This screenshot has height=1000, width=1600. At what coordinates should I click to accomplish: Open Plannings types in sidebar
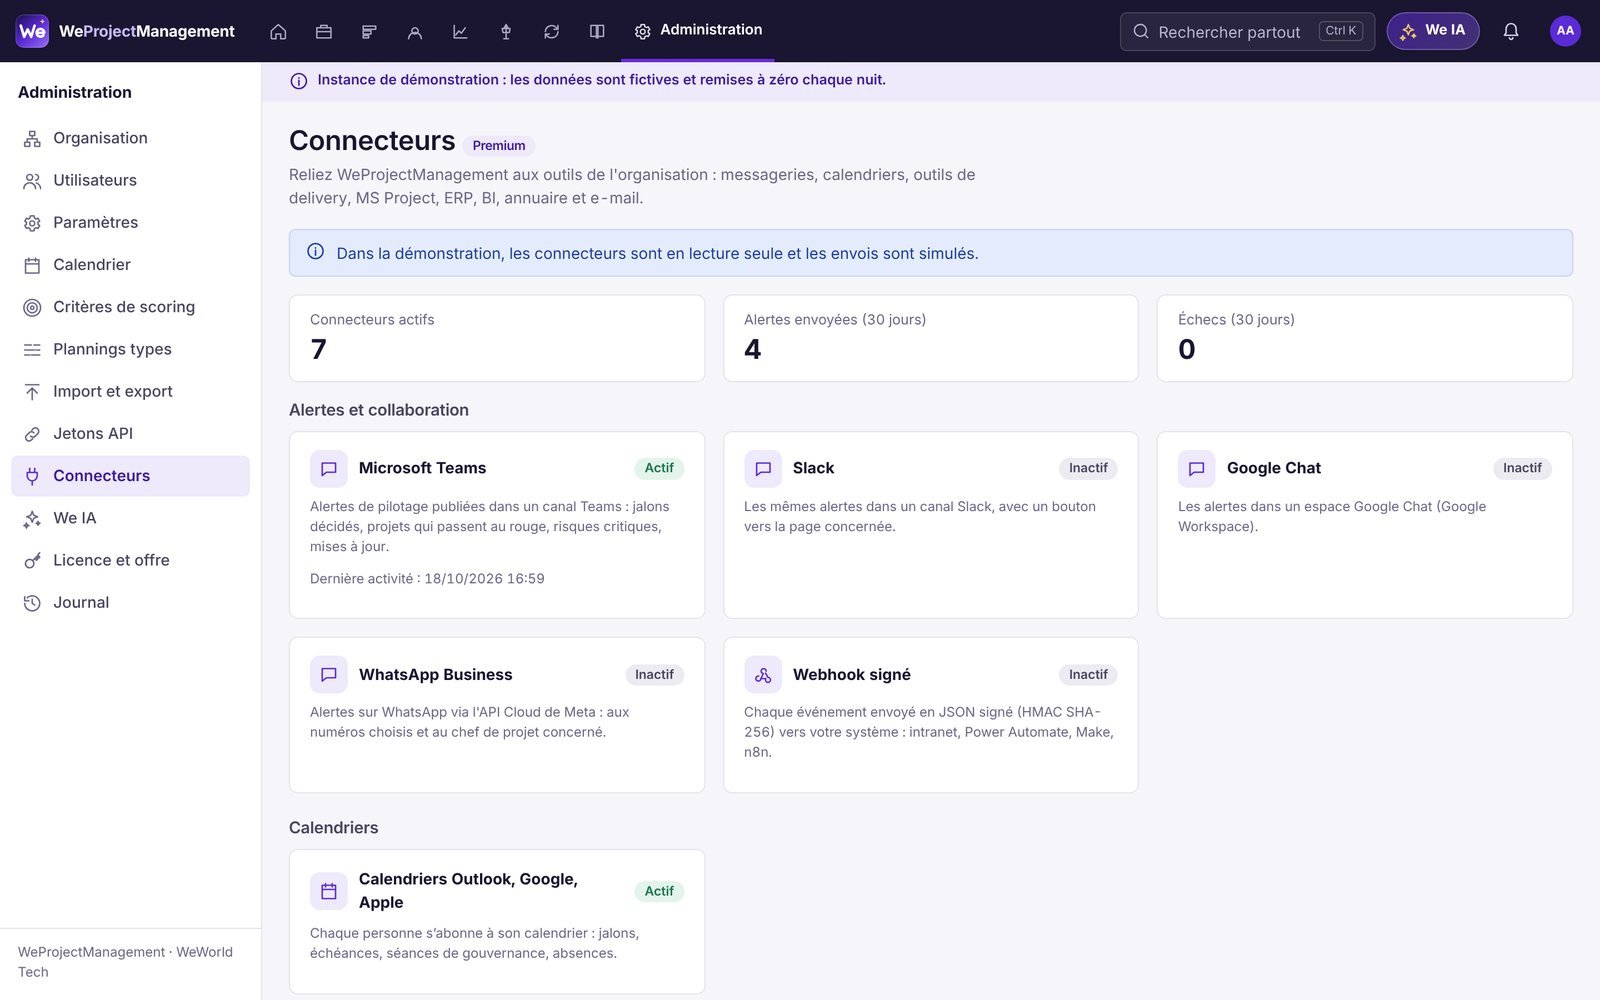click(x=130, y=349)
